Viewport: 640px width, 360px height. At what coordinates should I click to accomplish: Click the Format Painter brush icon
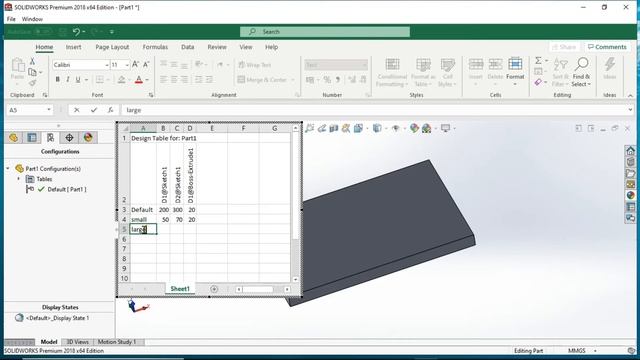[x=32, y=83]
